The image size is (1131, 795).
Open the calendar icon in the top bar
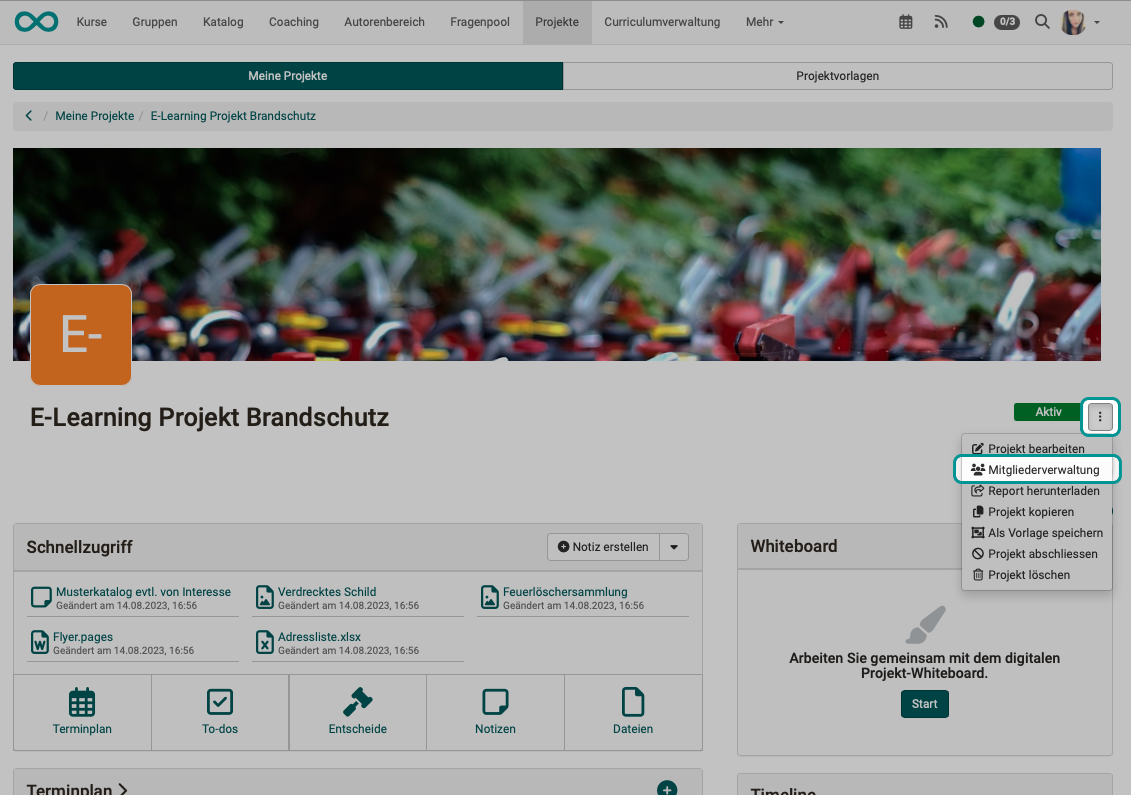(905, 21)
